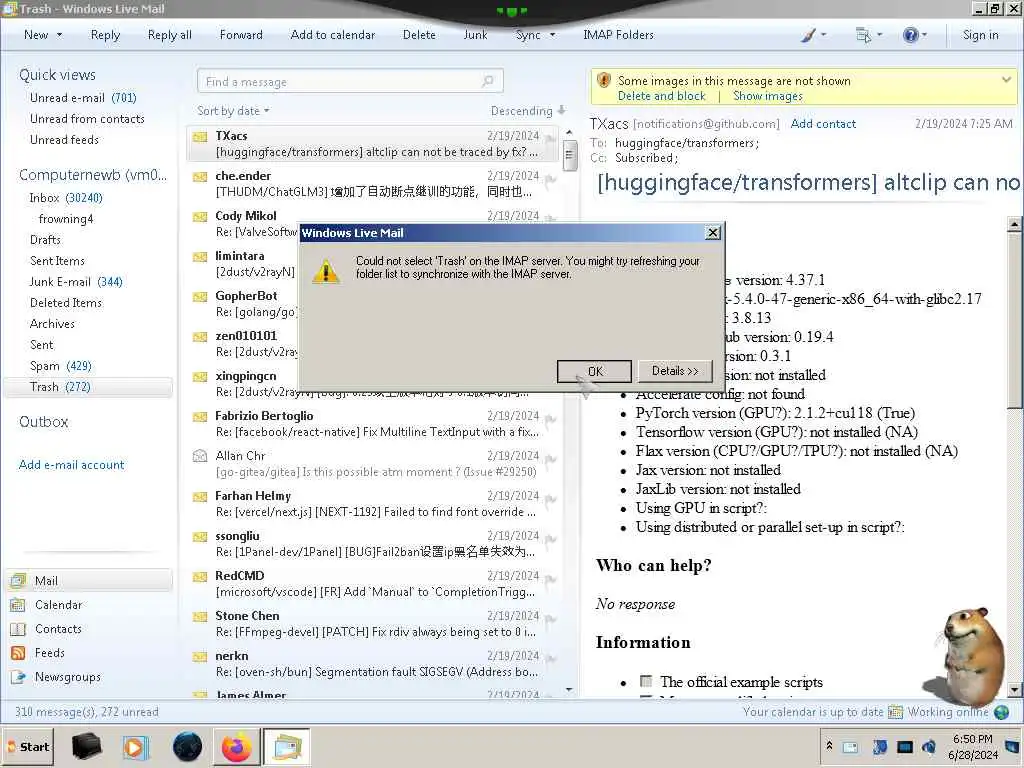
Task: Open the Sent Items folder
Action: [x=57, y=261]
